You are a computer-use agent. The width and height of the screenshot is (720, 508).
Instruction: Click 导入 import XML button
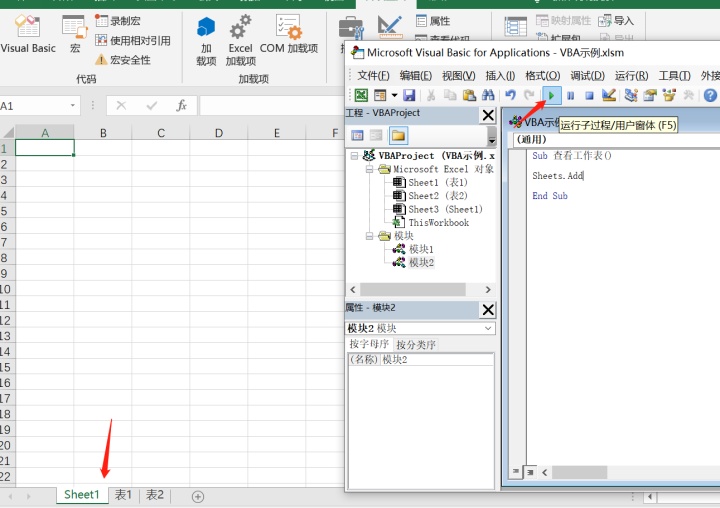616,21
